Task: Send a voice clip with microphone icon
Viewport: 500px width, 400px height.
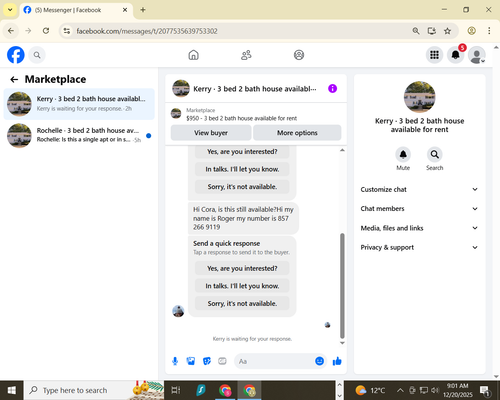Action: tap(175, 361)
